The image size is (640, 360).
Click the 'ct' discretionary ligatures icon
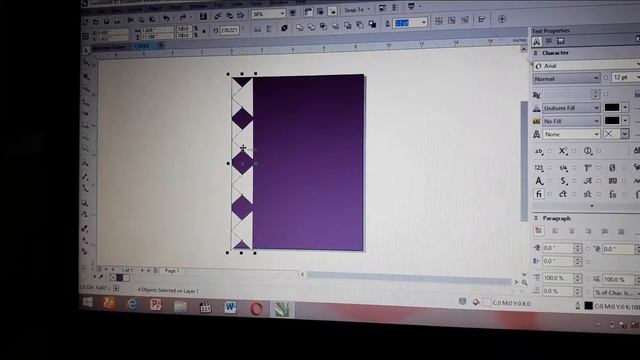point(563,194)
